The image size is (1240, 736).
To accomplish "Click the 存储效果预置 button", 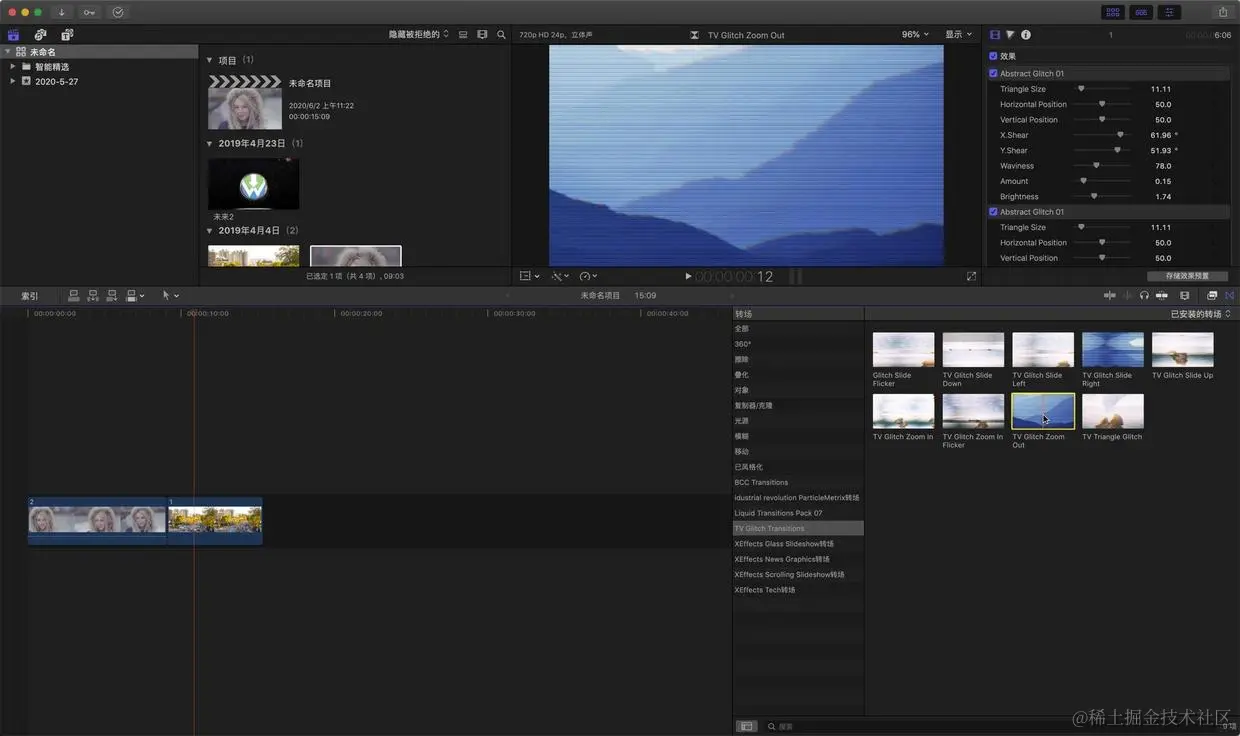I will coord(1187,276).
